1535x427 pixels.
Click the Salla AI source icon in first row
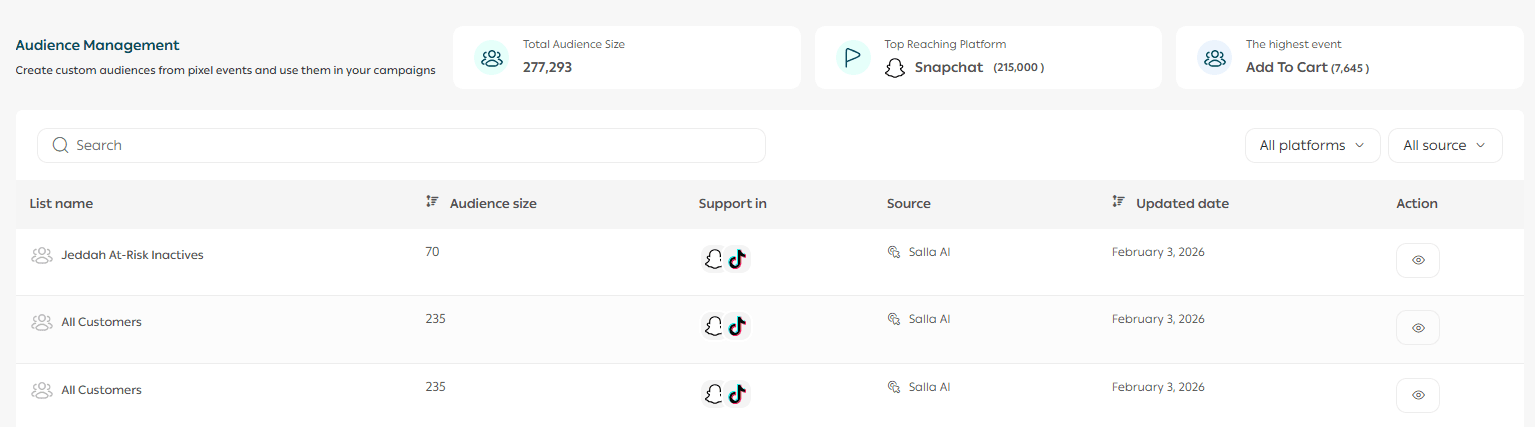[895, 252]
